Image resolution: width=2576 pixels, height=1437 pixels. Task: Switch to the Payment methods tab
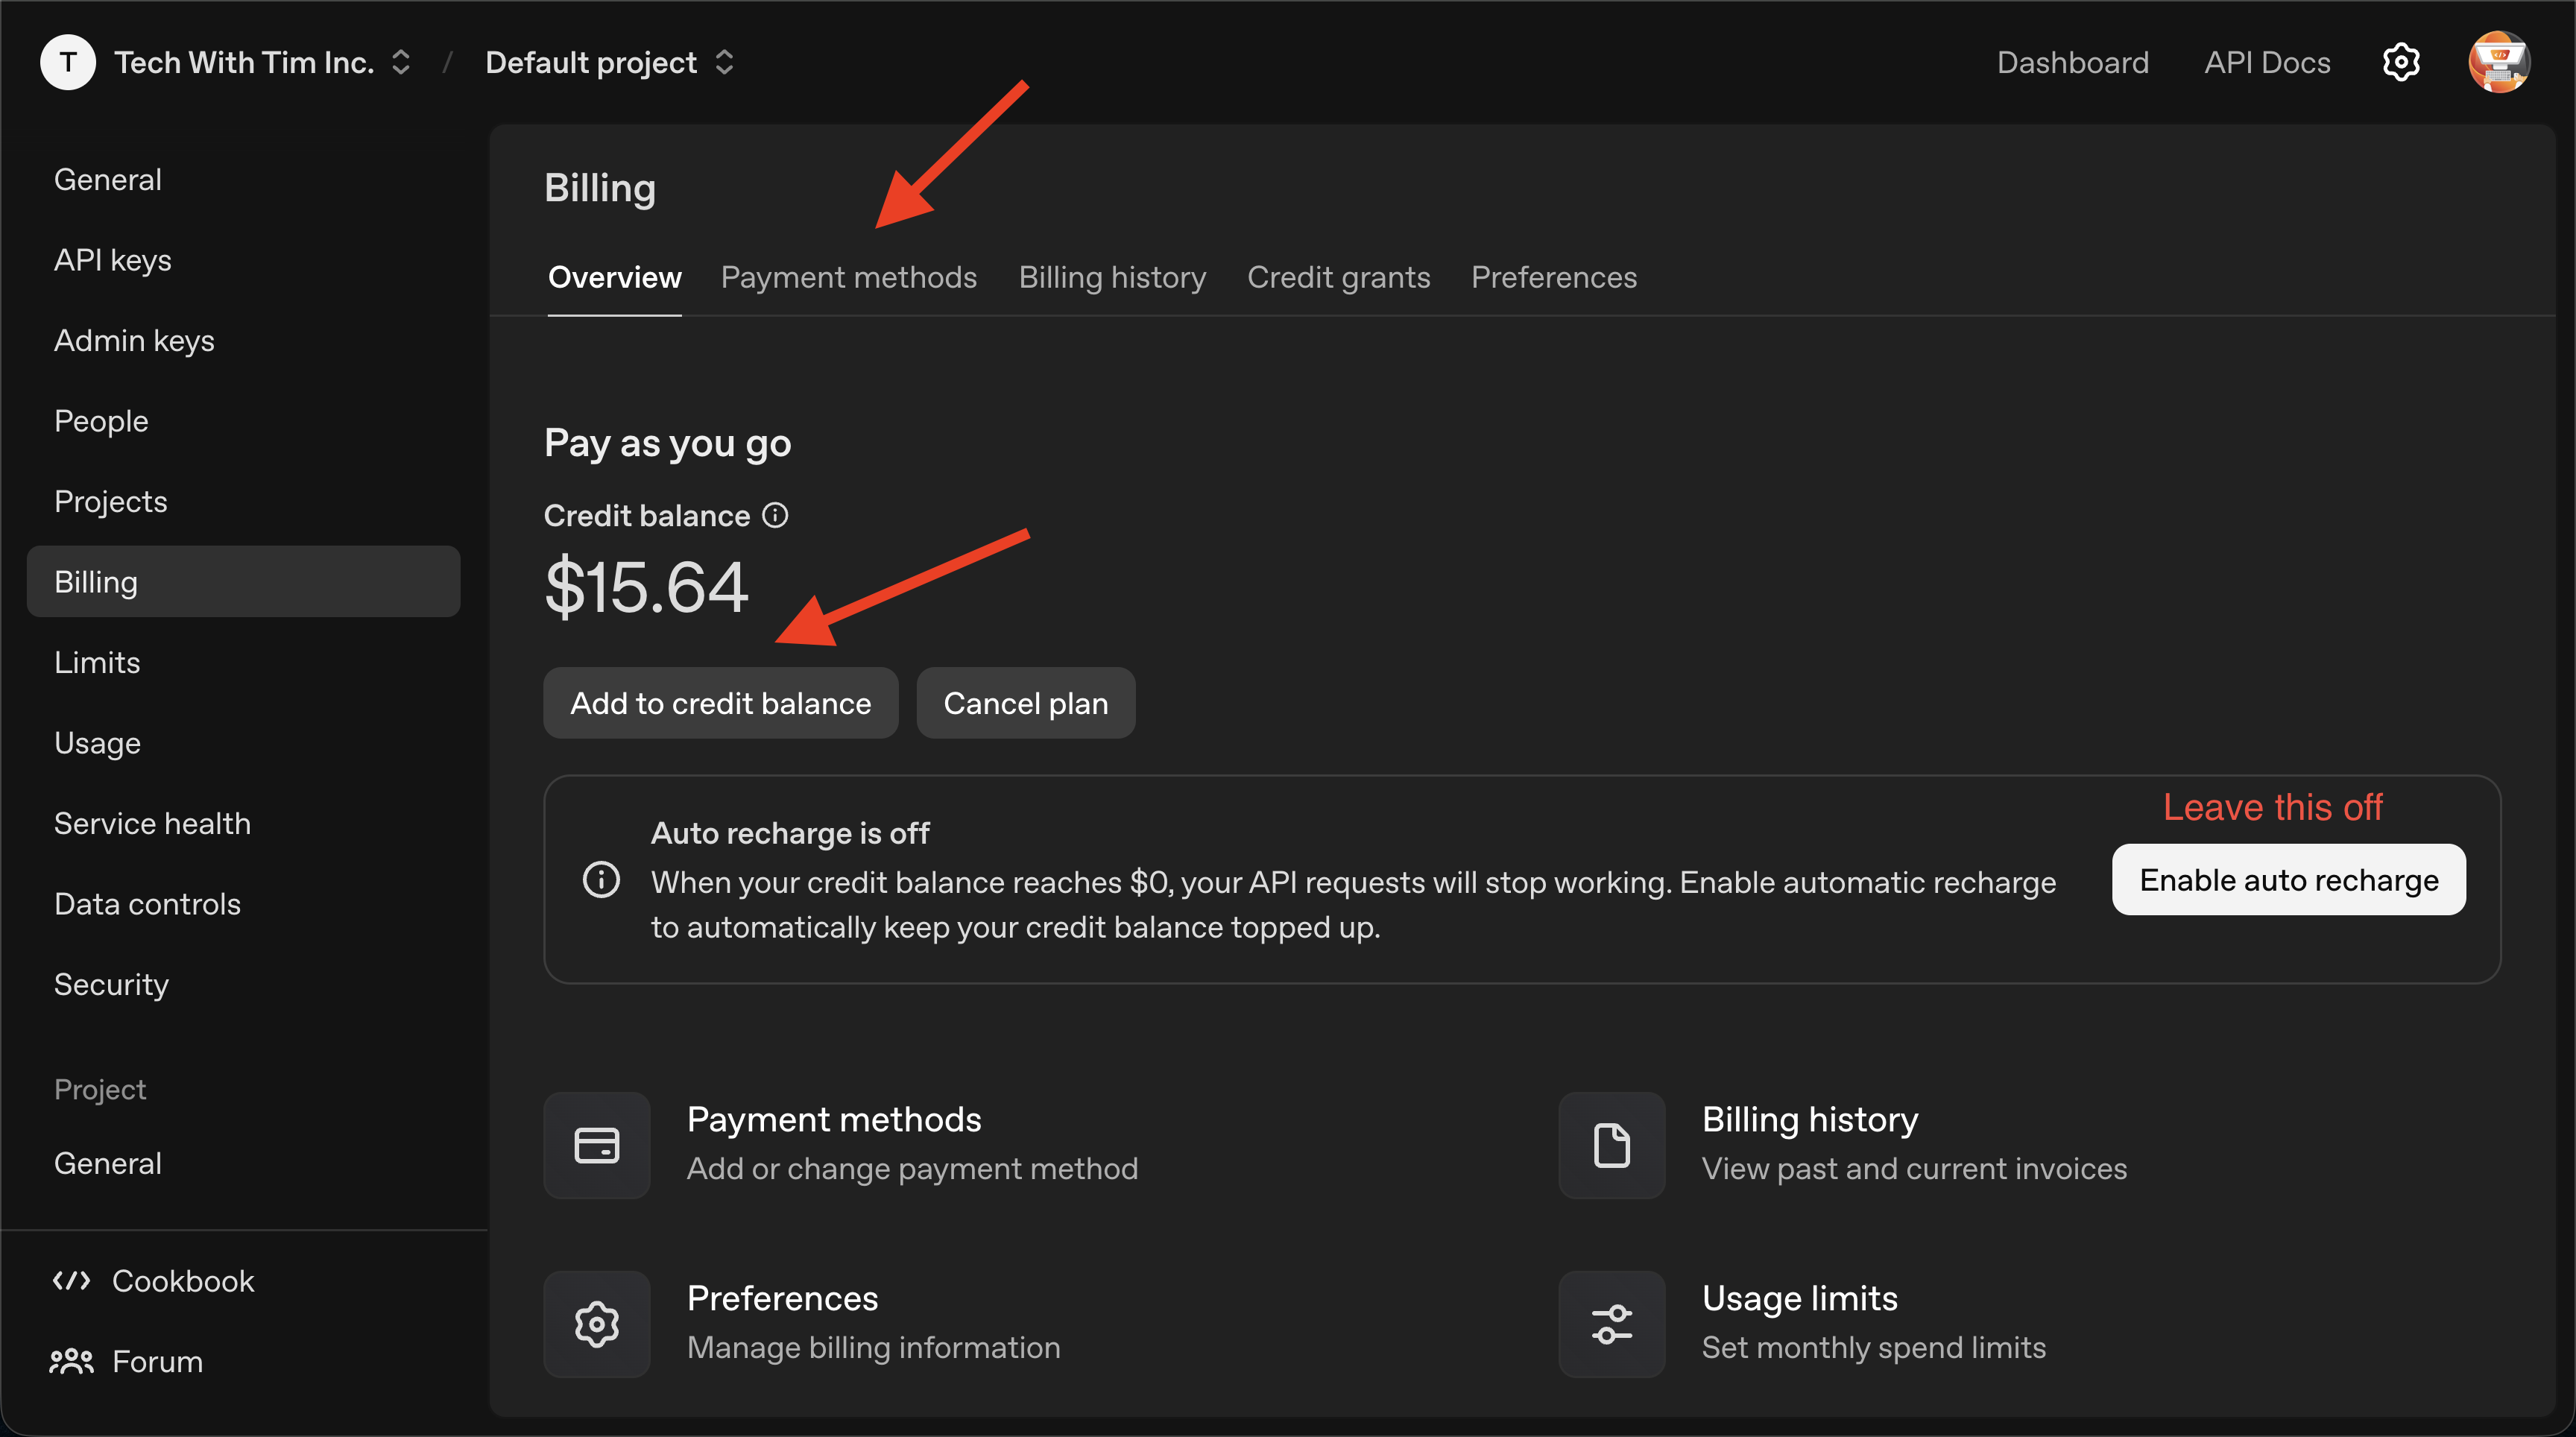(848, 277)
